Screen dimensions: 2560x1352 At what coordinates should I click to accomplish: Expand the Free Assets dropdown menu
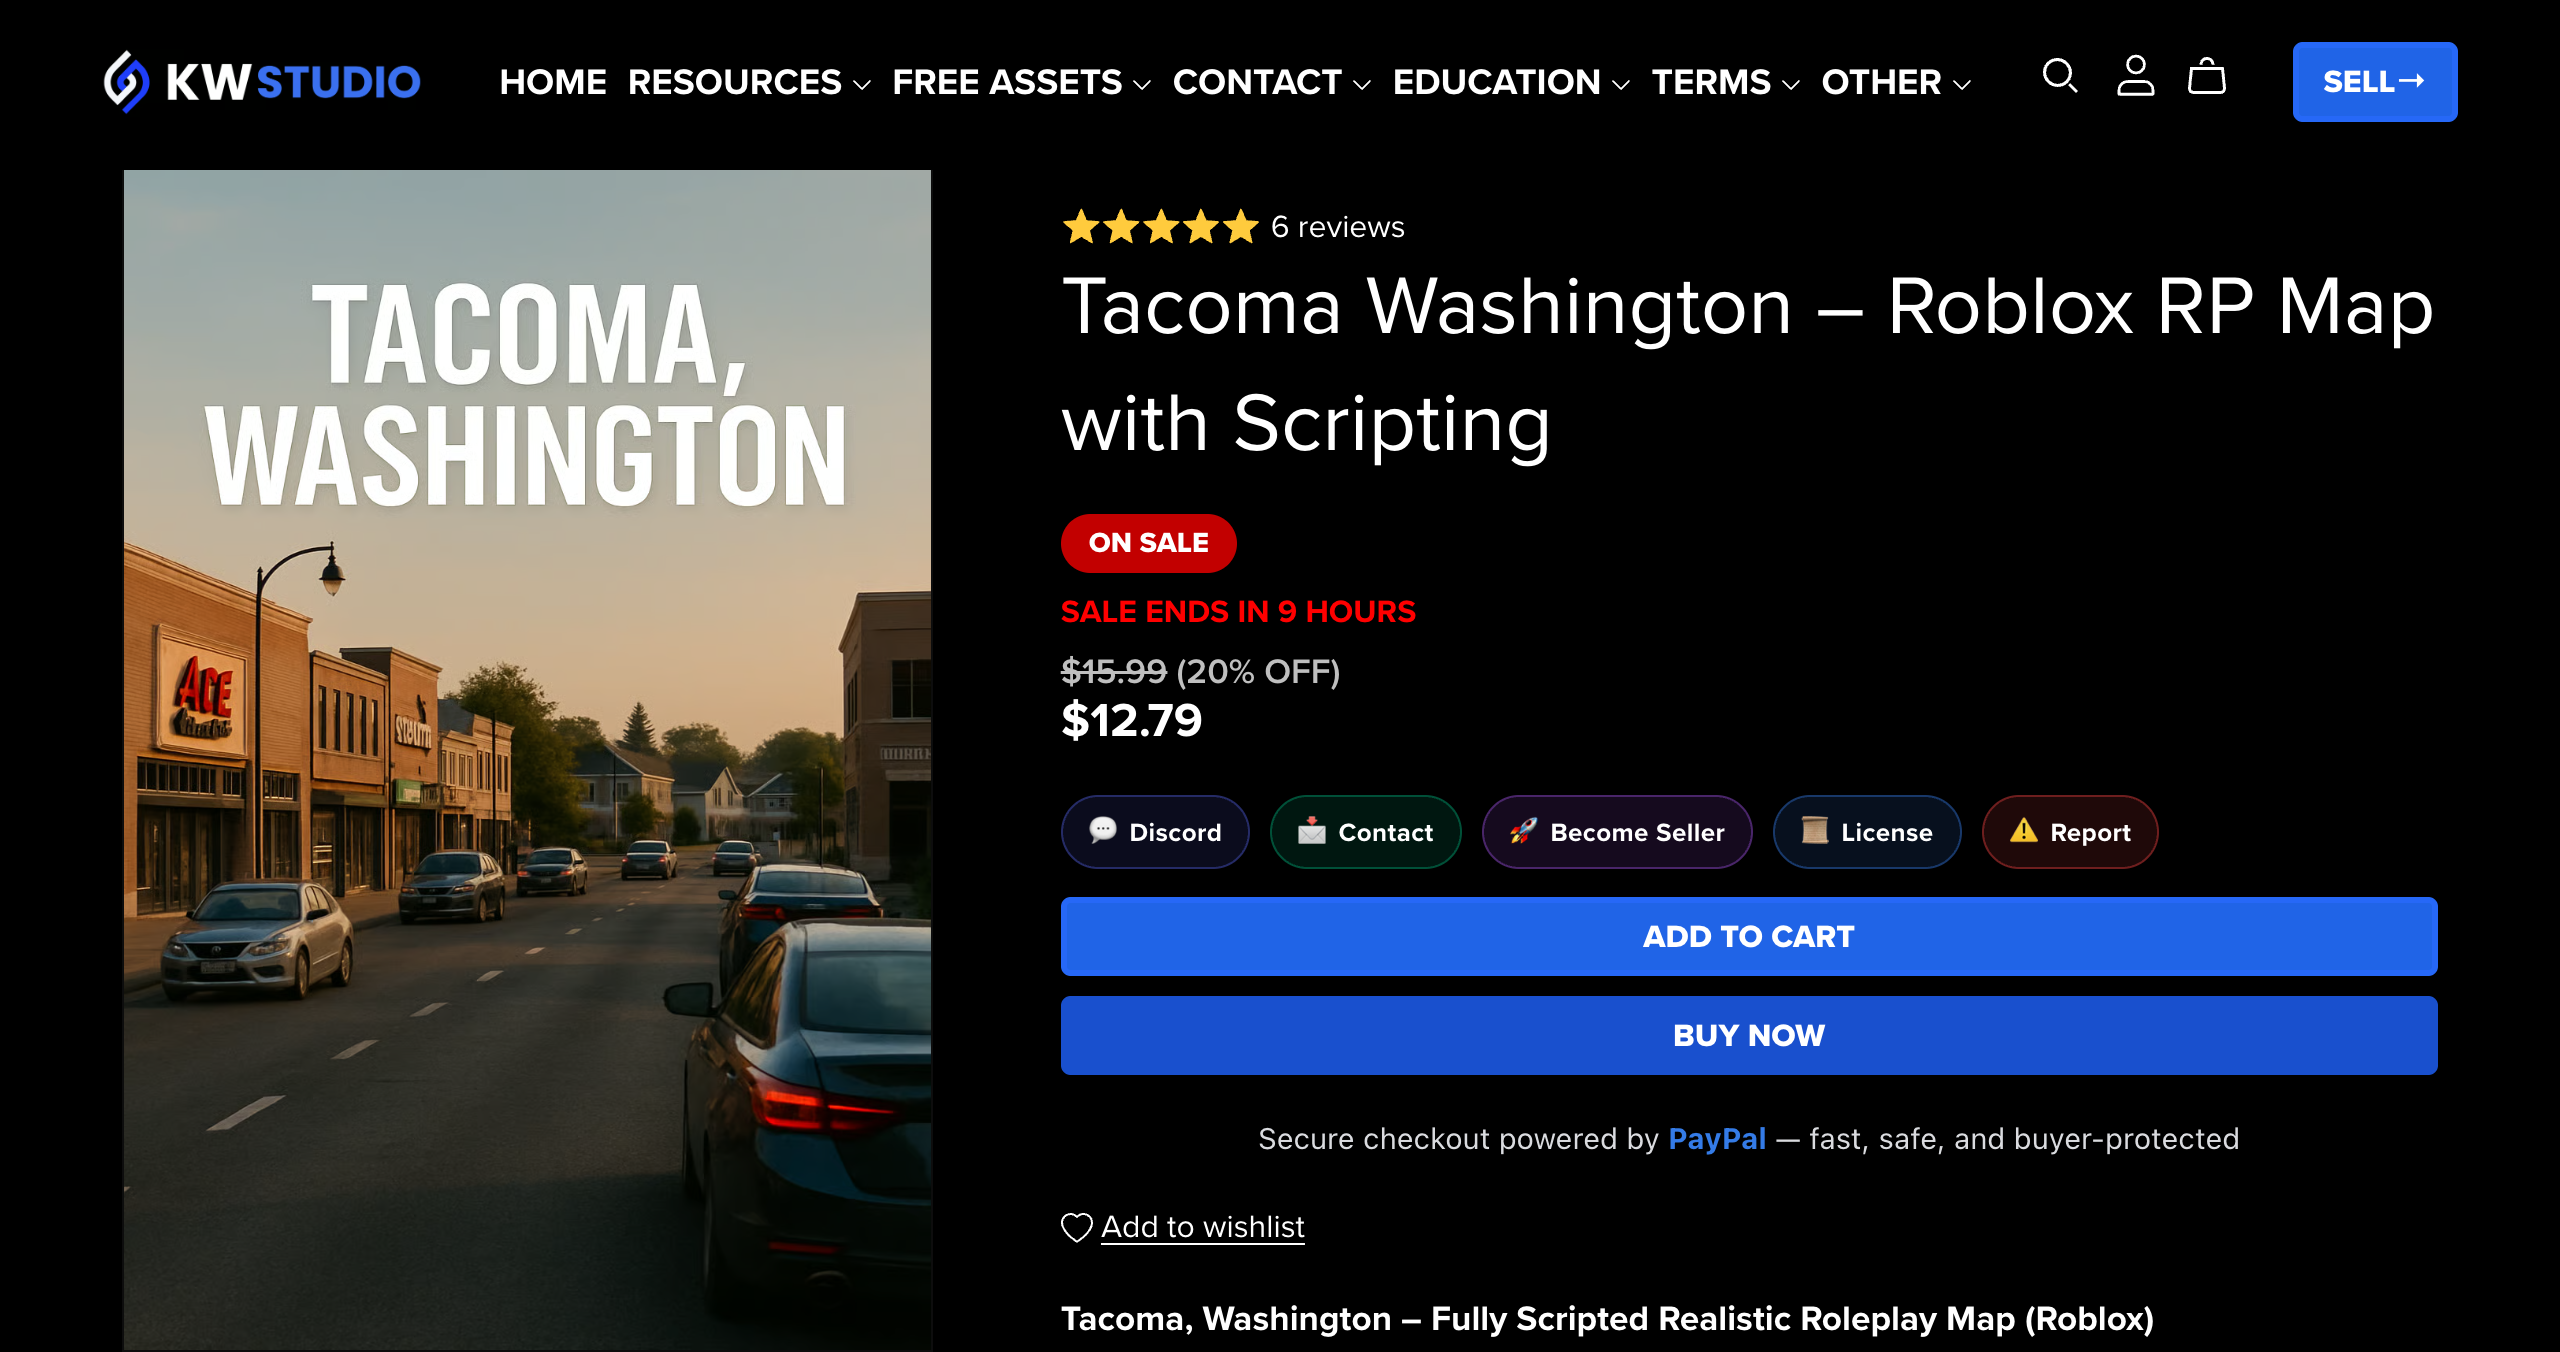pyautogui.click(x=1021, y=82)
